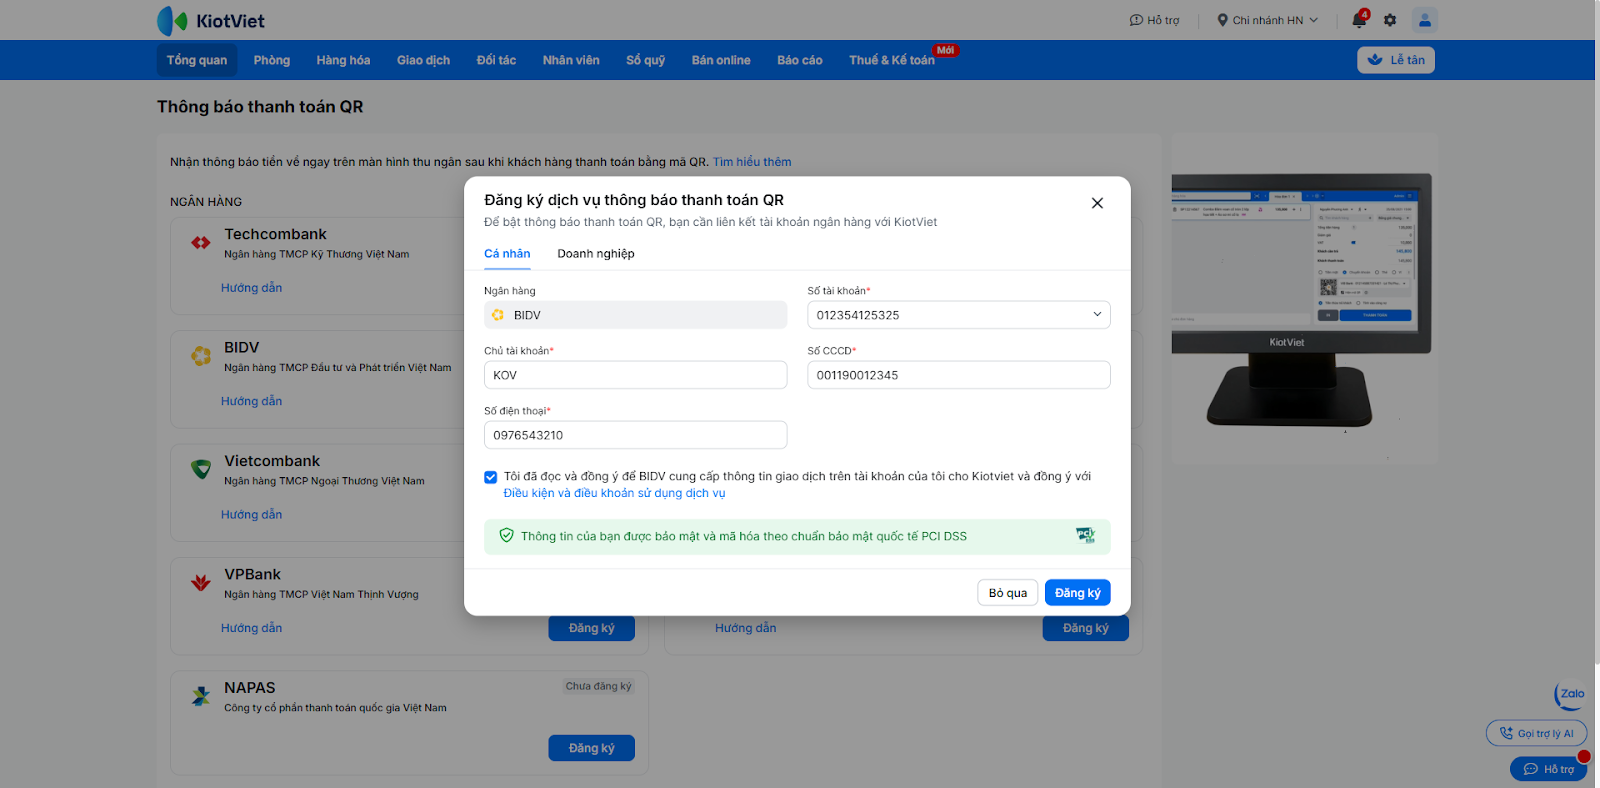Open the Gọi trợ lý AI button
The width and height of the screenshot is (1600, 788).
[1536, 733]
